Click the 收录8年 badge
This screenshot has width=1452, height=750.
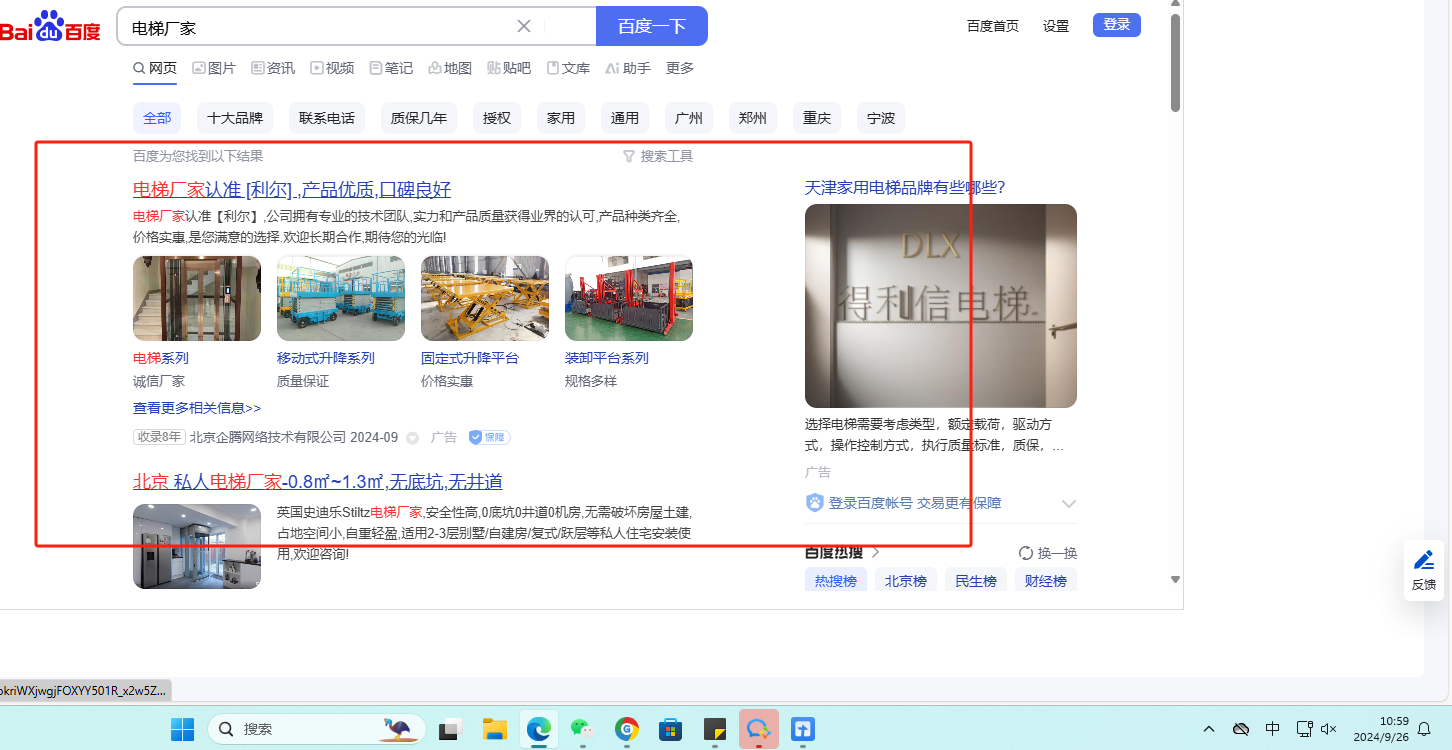tap(160, 437)
